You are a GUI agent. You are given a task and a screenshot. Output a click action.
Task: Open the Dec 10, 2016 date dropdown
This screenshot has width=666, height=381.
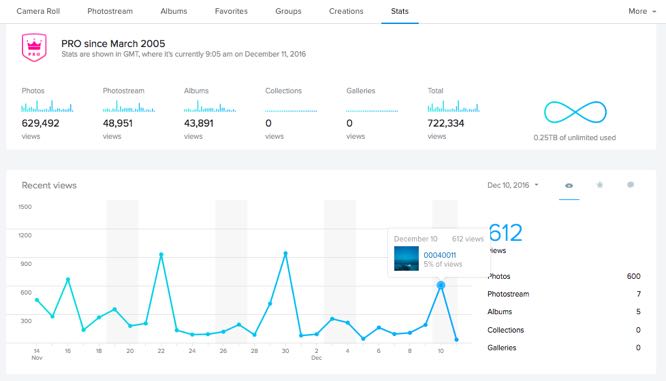(513, 185)
